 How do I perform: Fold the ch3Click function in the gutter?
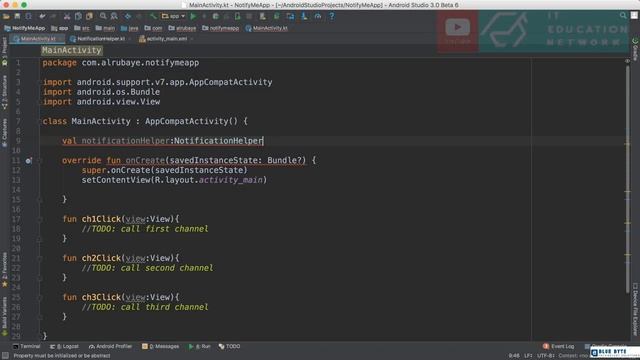40,298
